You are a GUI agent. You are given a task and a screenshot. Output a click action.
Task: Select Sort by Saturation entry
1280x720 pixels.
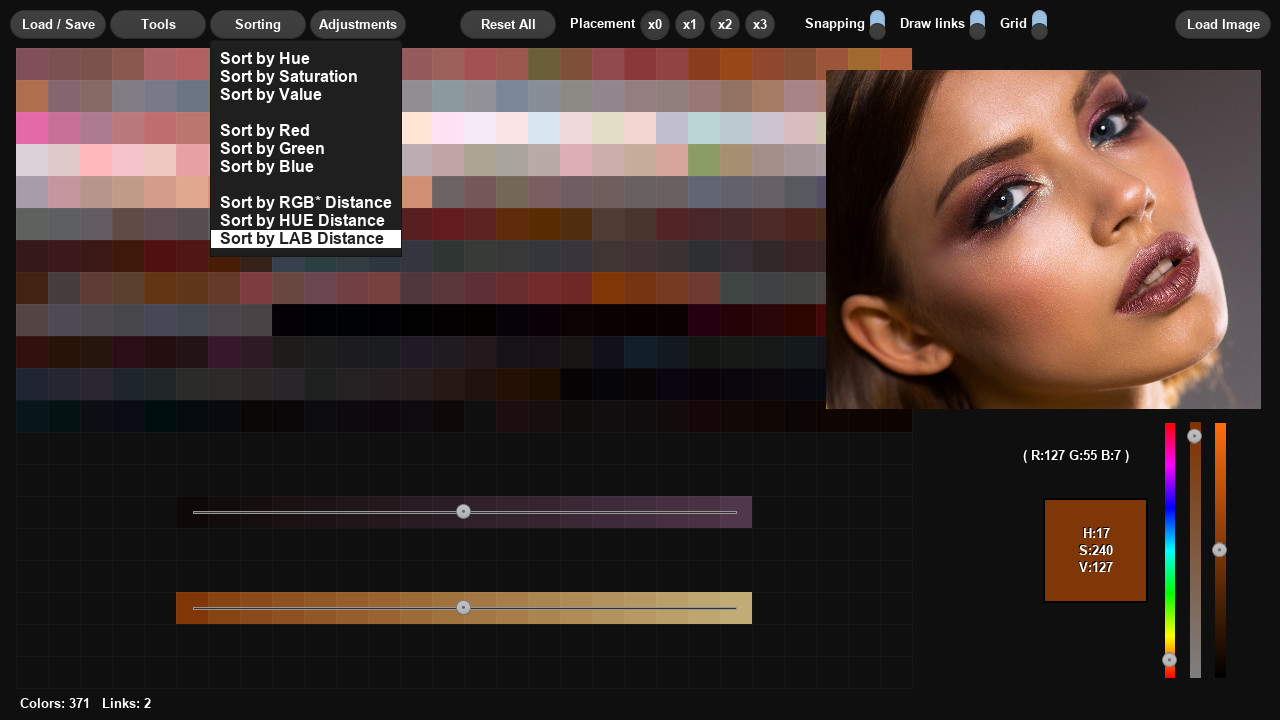[288, 77]
